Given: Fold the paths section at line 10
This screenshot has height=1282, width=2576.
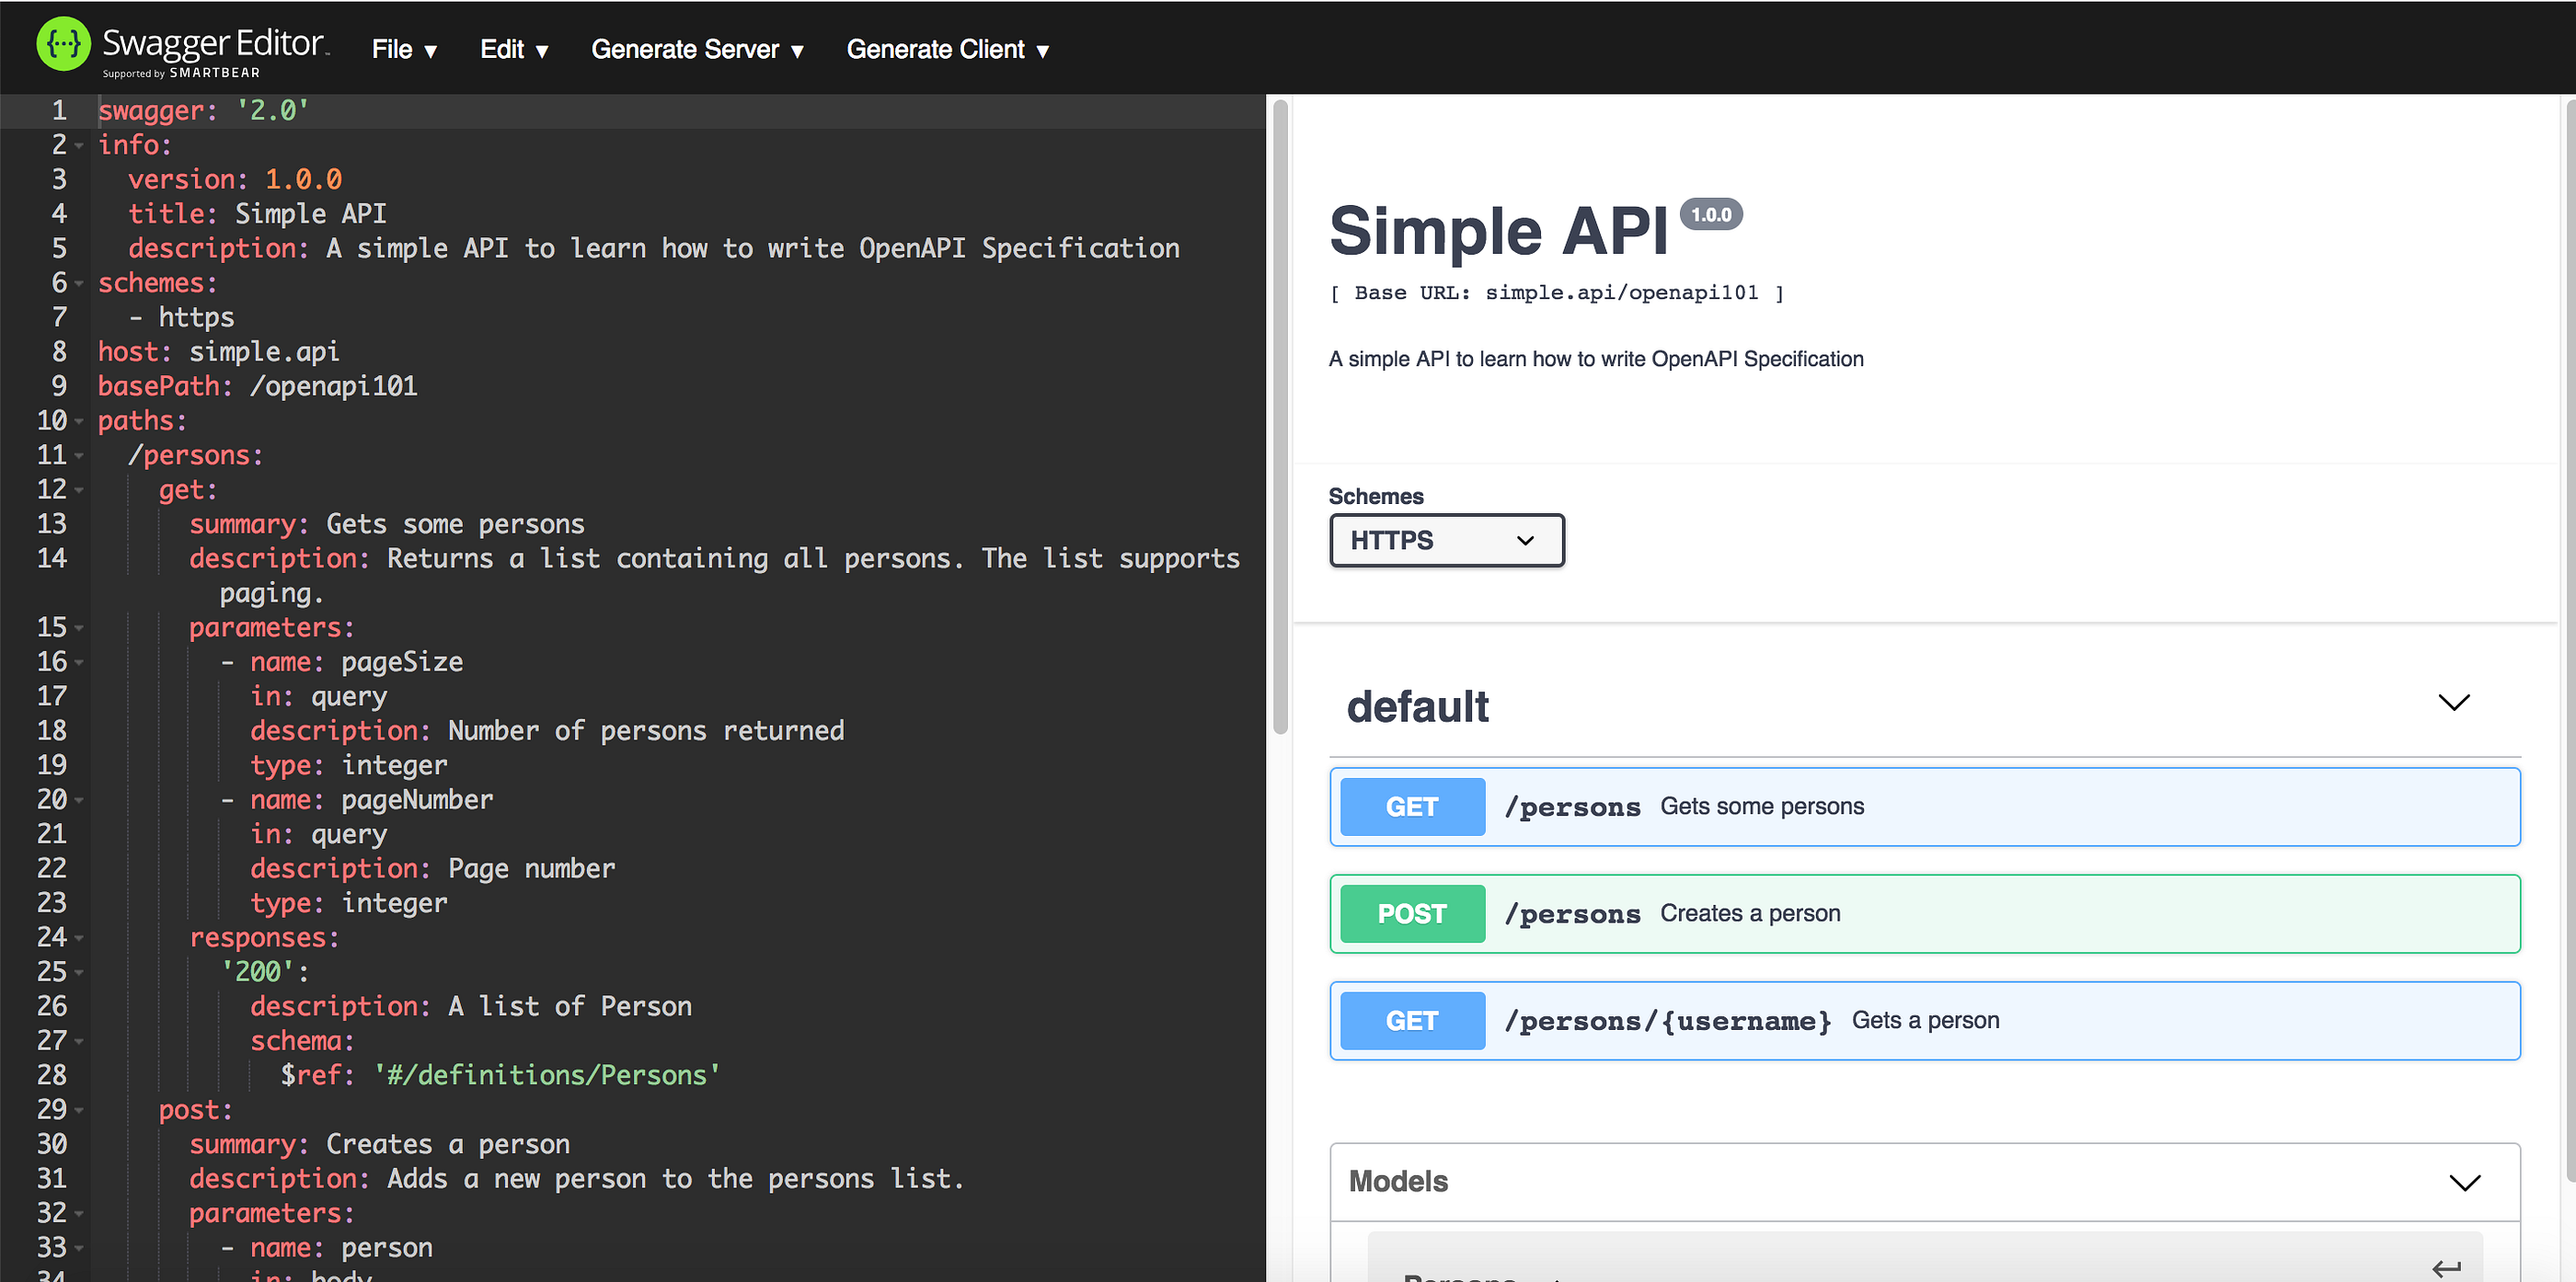Looking at the screenshot, I should coord(77,421).
